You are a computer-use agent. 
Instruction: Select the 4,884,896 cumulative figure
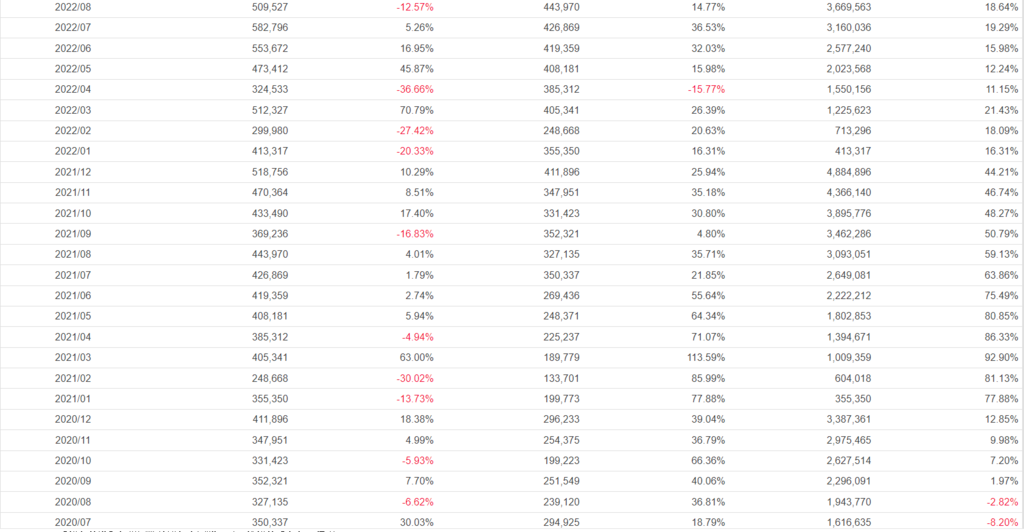(x=843, y=172)
